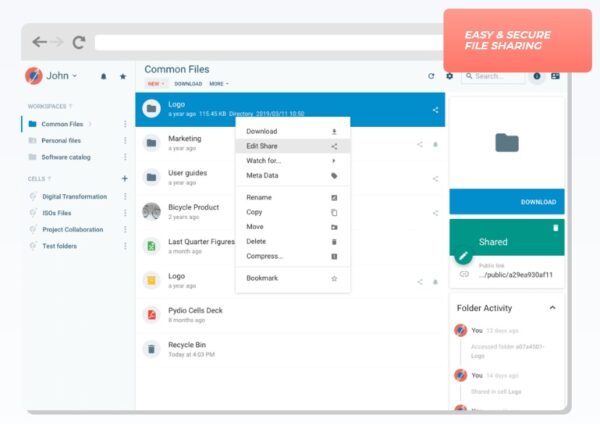The width and height of the screenshot is (600, 424).
Task: Choose Compress... from context menu
Action: pos(293,256)
